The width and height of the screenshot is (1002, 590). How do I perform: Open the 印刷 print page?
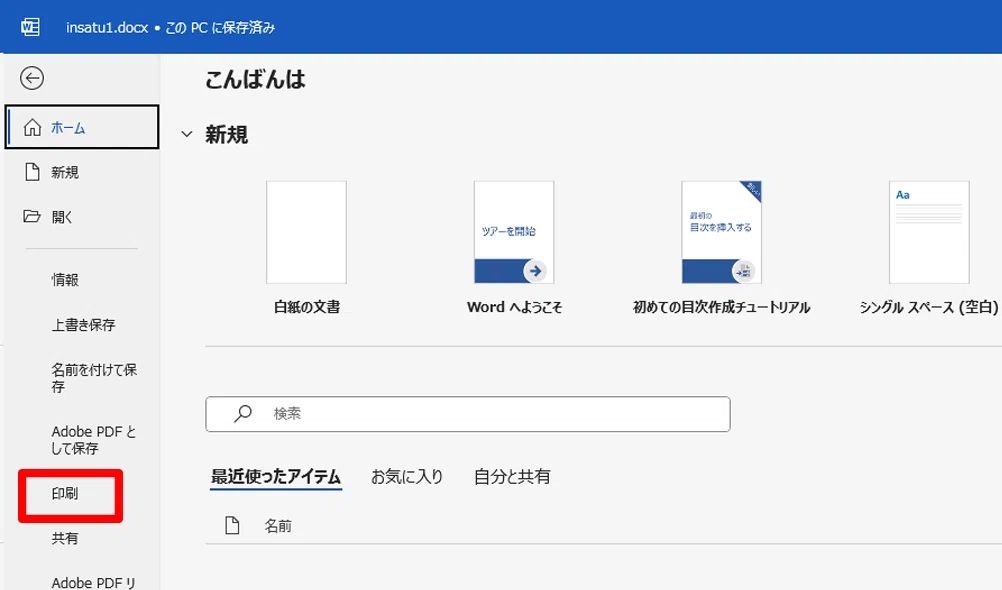tap(65, 493)
